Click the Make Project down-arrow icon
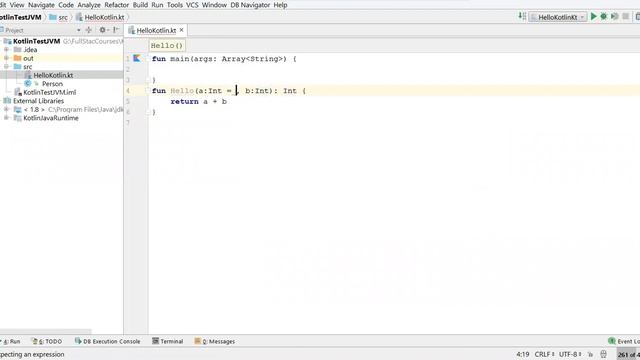Screen dimensions: 640x360 (x=522, y=16)
